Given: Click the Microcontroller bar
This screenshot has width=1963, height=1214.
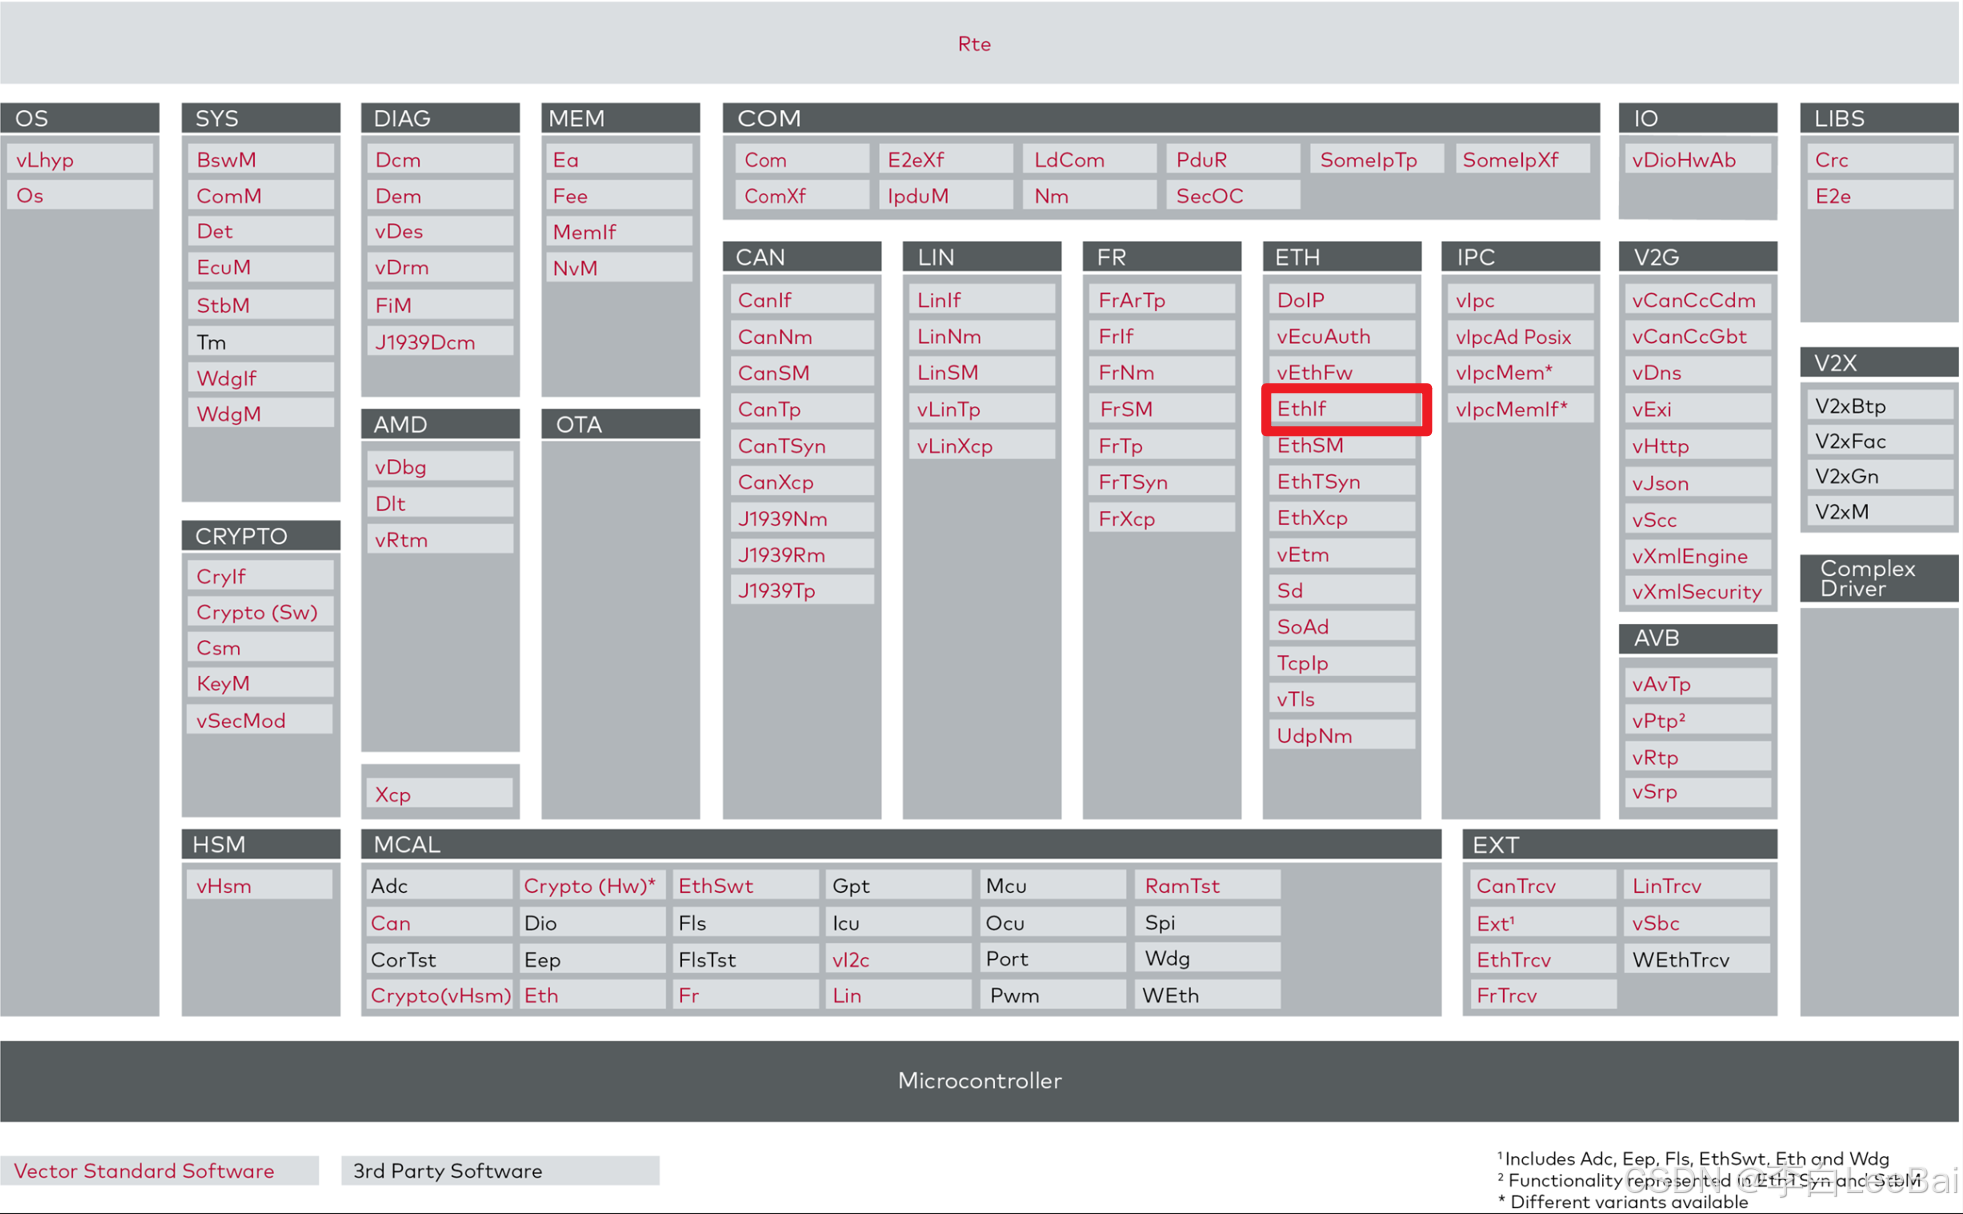Looking at the screenshot, I should [x=980, y=1081].
